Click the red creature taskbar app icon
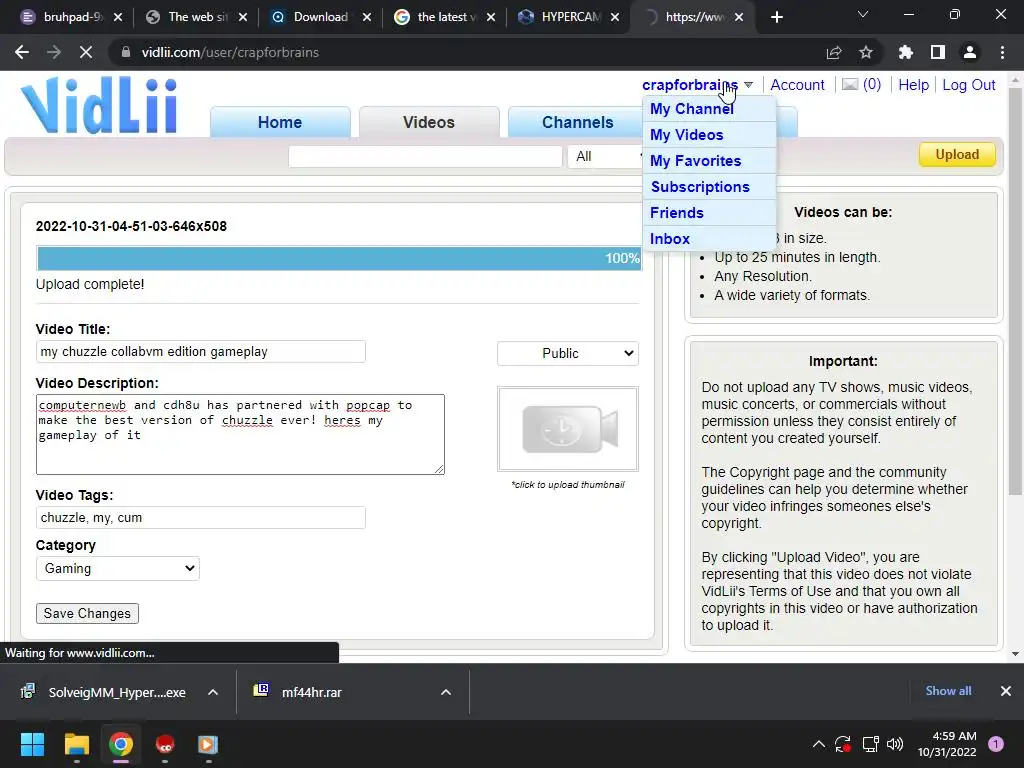Image resolution: width=1024 pixels, height=768 pixels. click(165, 744)
